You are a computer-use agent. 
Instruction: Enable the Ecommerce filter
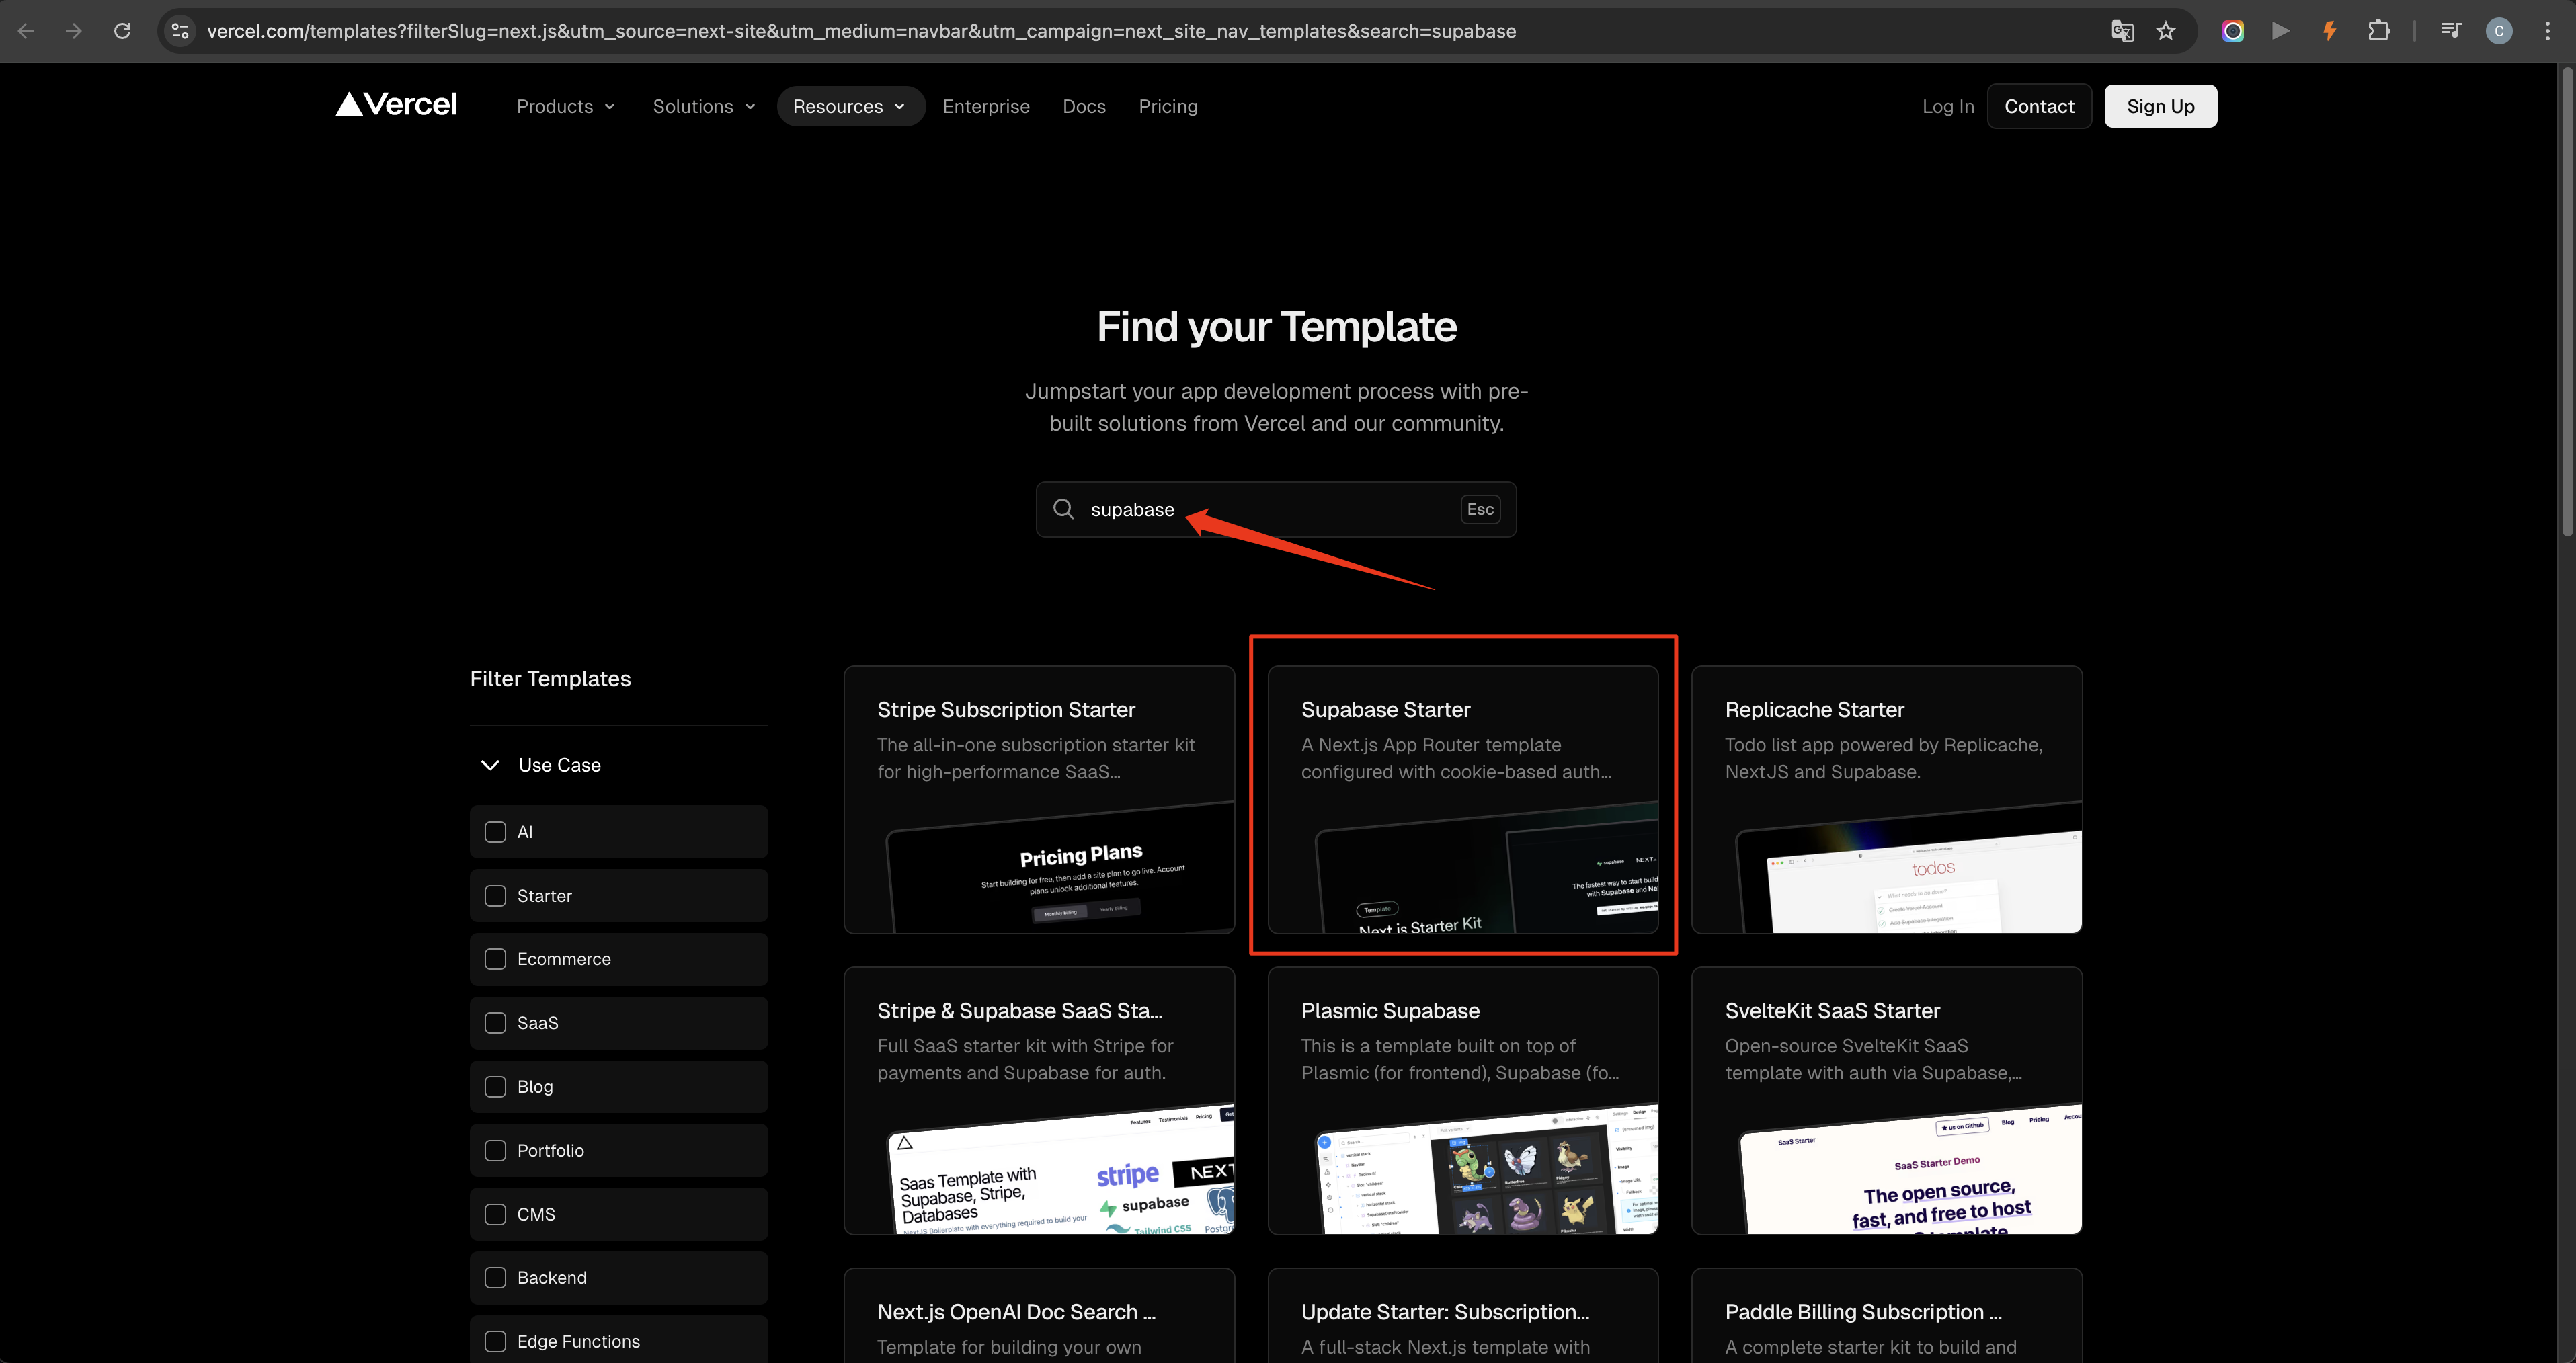pyautogui.click(x=495, y=959)
